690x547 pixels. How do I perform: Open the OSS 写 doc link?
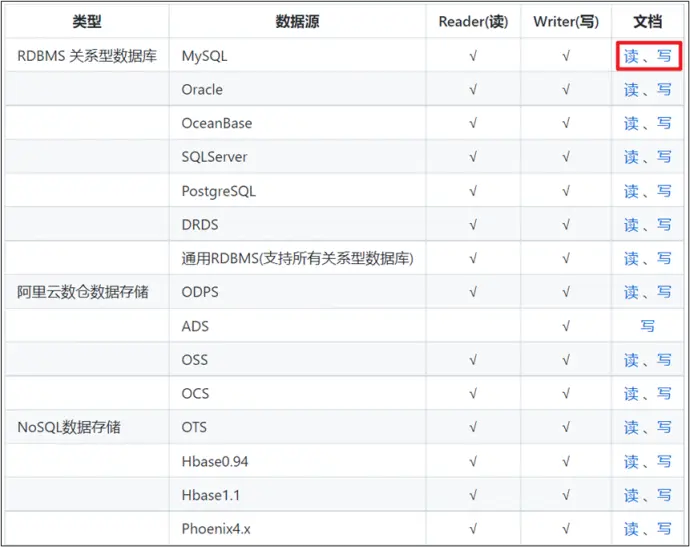pyautogui.click(x=664, y=360)
